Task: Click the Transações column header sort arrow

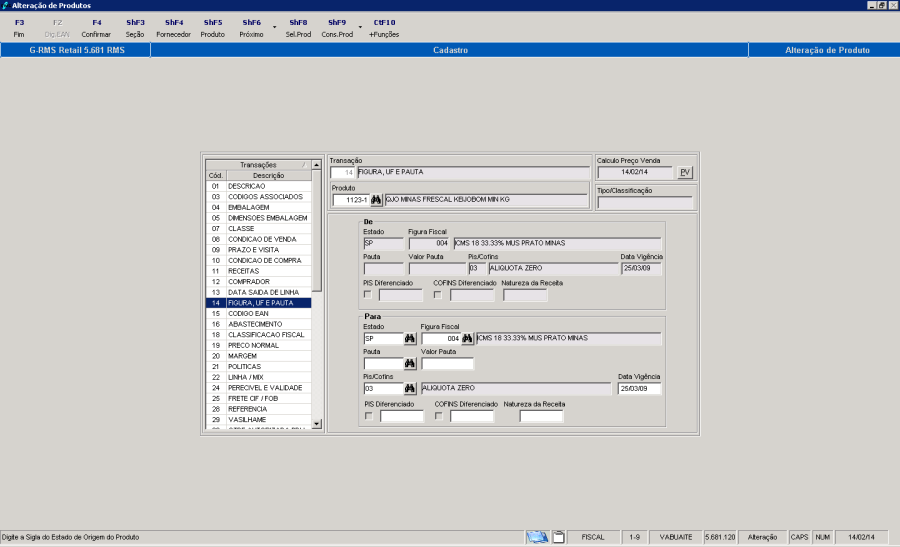Action: tap(302, 165)
